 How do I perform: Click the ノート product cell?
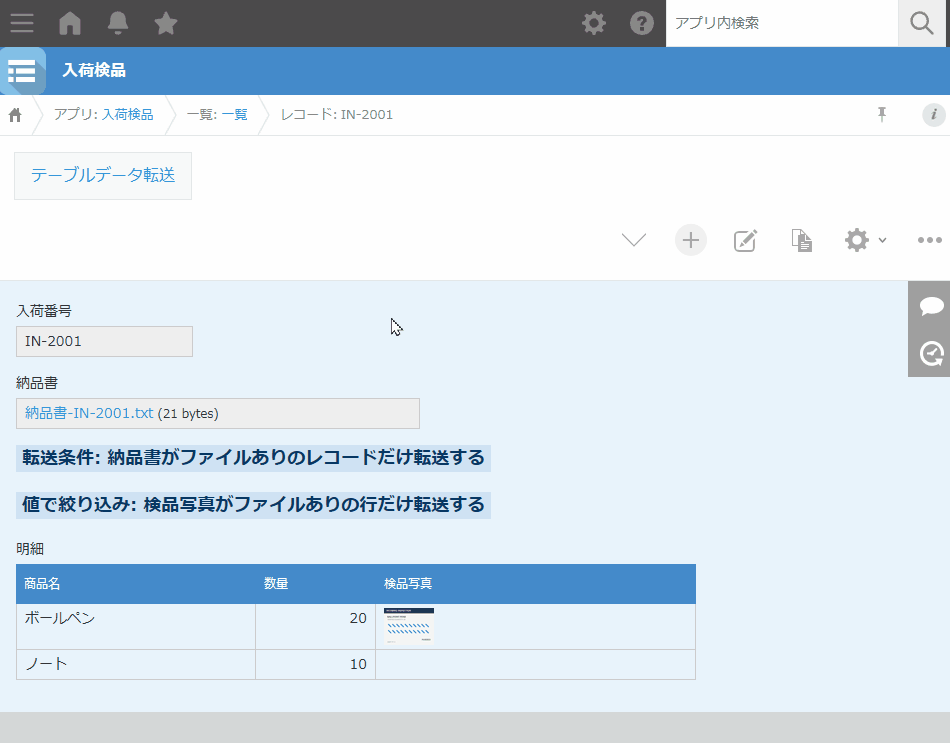point(136,665)
